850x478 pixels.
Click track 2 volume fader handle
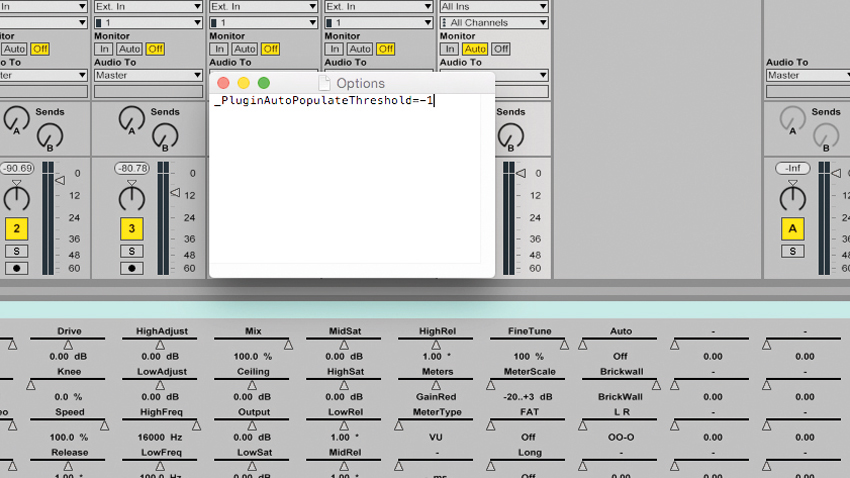point(60,180)
